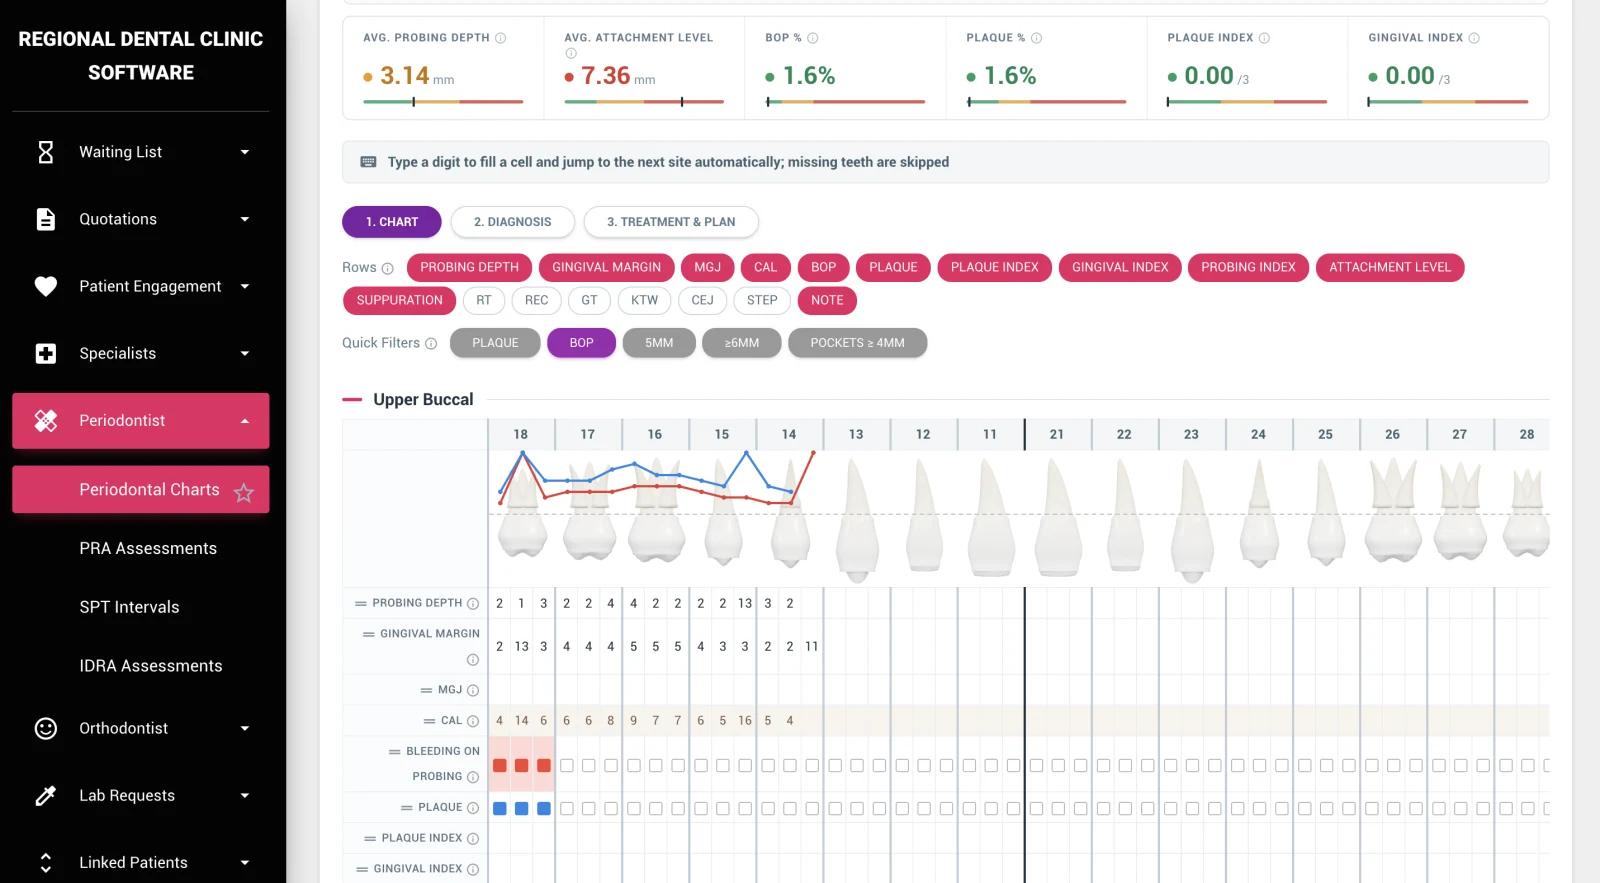Toggle the Probing Depth row chip
Viewport: 1600px width, 883px height.
point(469,267)
